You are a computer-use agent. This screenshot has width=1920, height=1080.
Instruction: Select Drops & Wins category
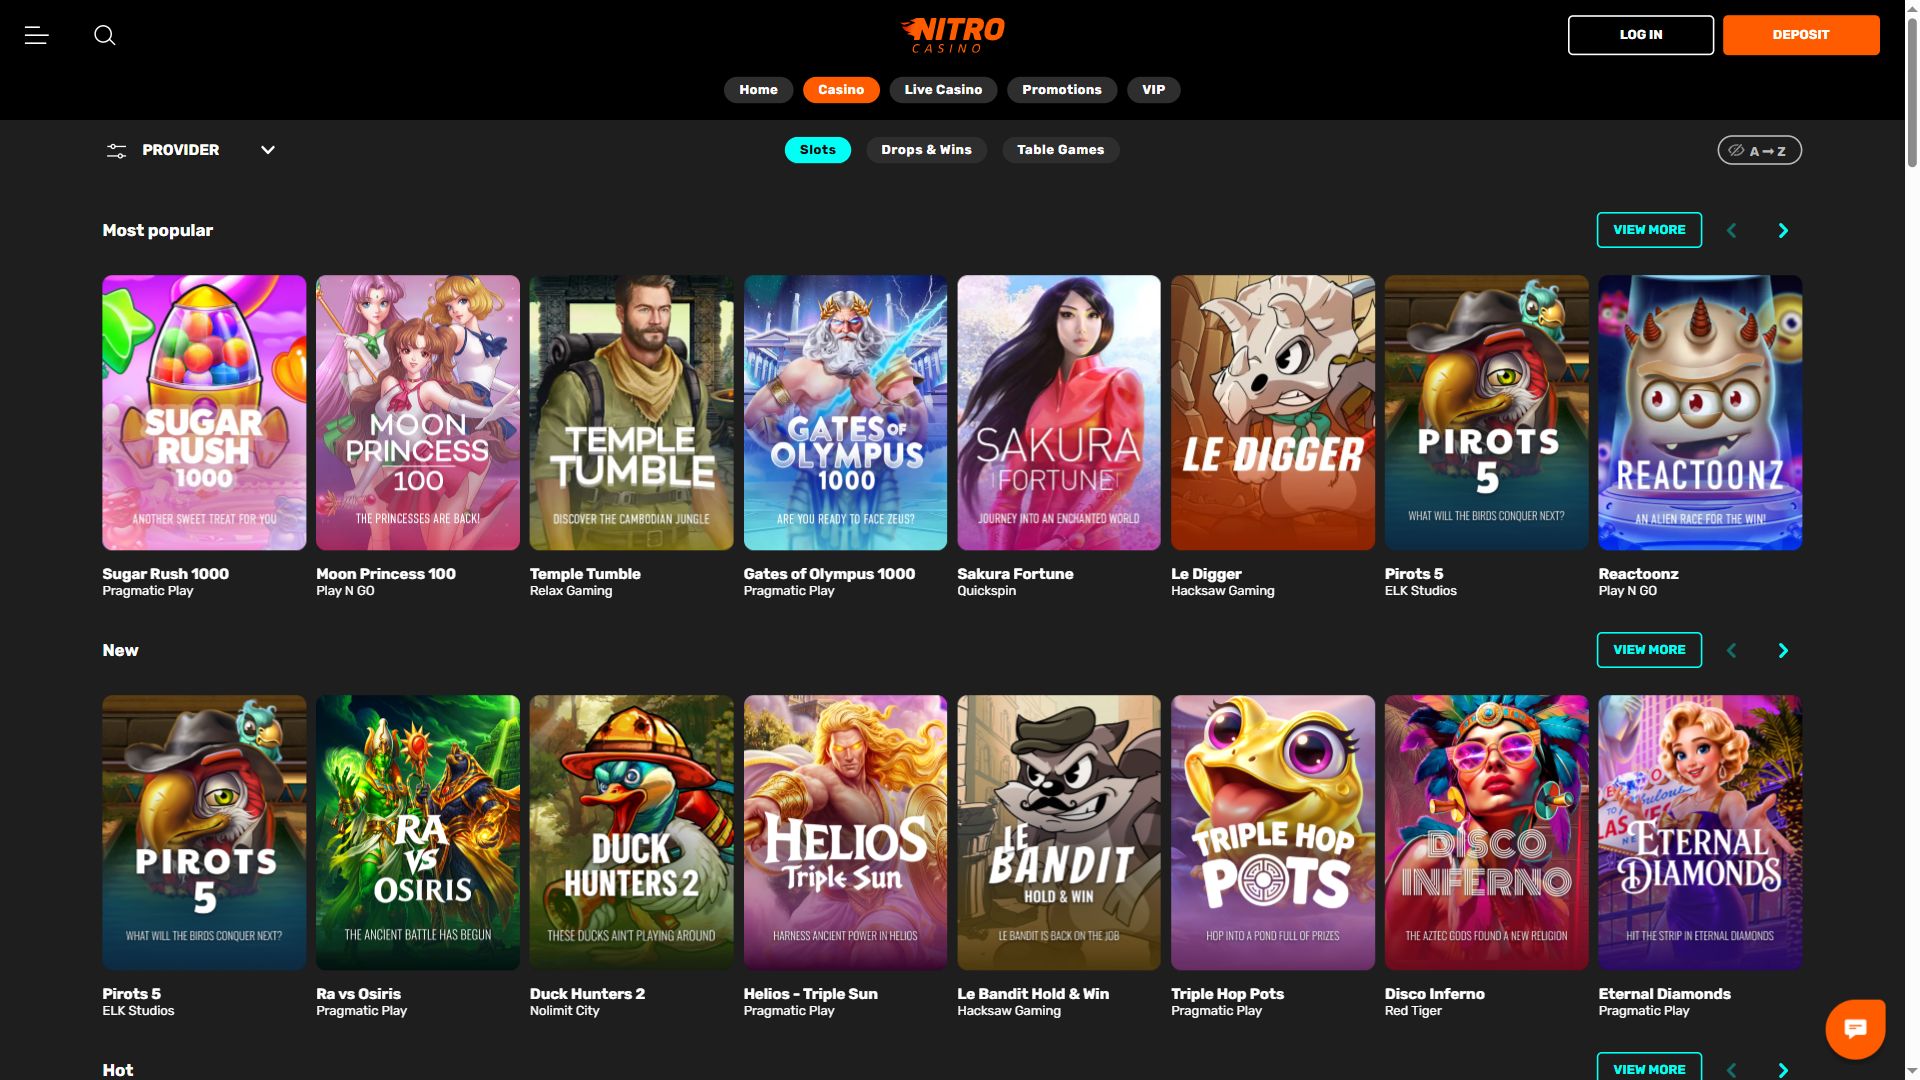coord(926,150)
